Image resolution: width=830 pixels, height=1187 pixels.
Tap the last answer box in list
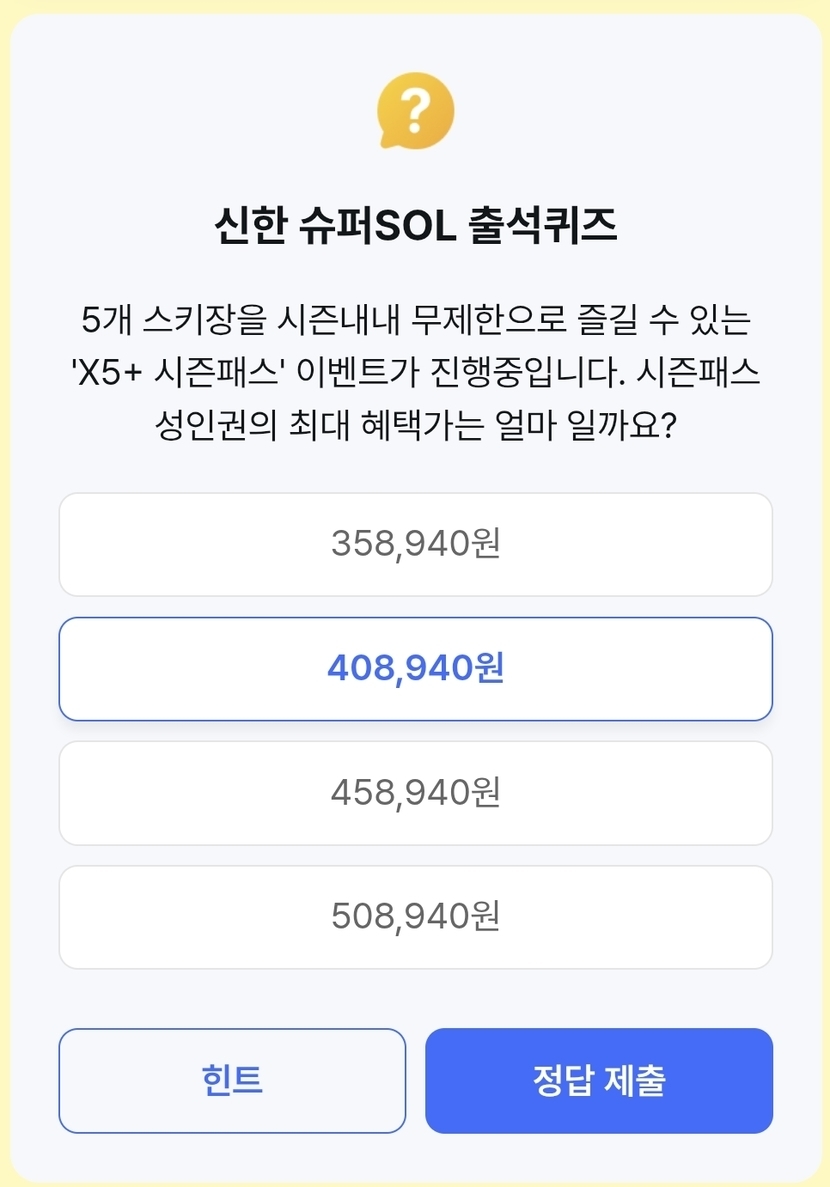[x=415, y=917]
